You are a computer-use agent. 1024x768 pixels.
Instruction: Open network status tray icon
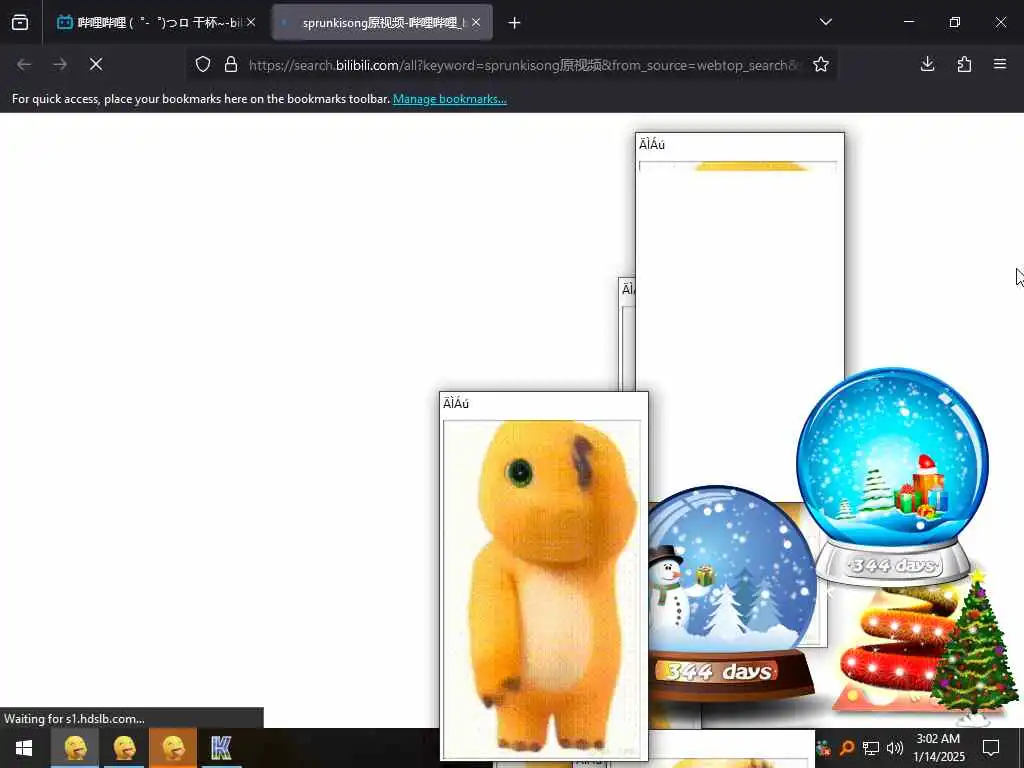click(871, 748)
